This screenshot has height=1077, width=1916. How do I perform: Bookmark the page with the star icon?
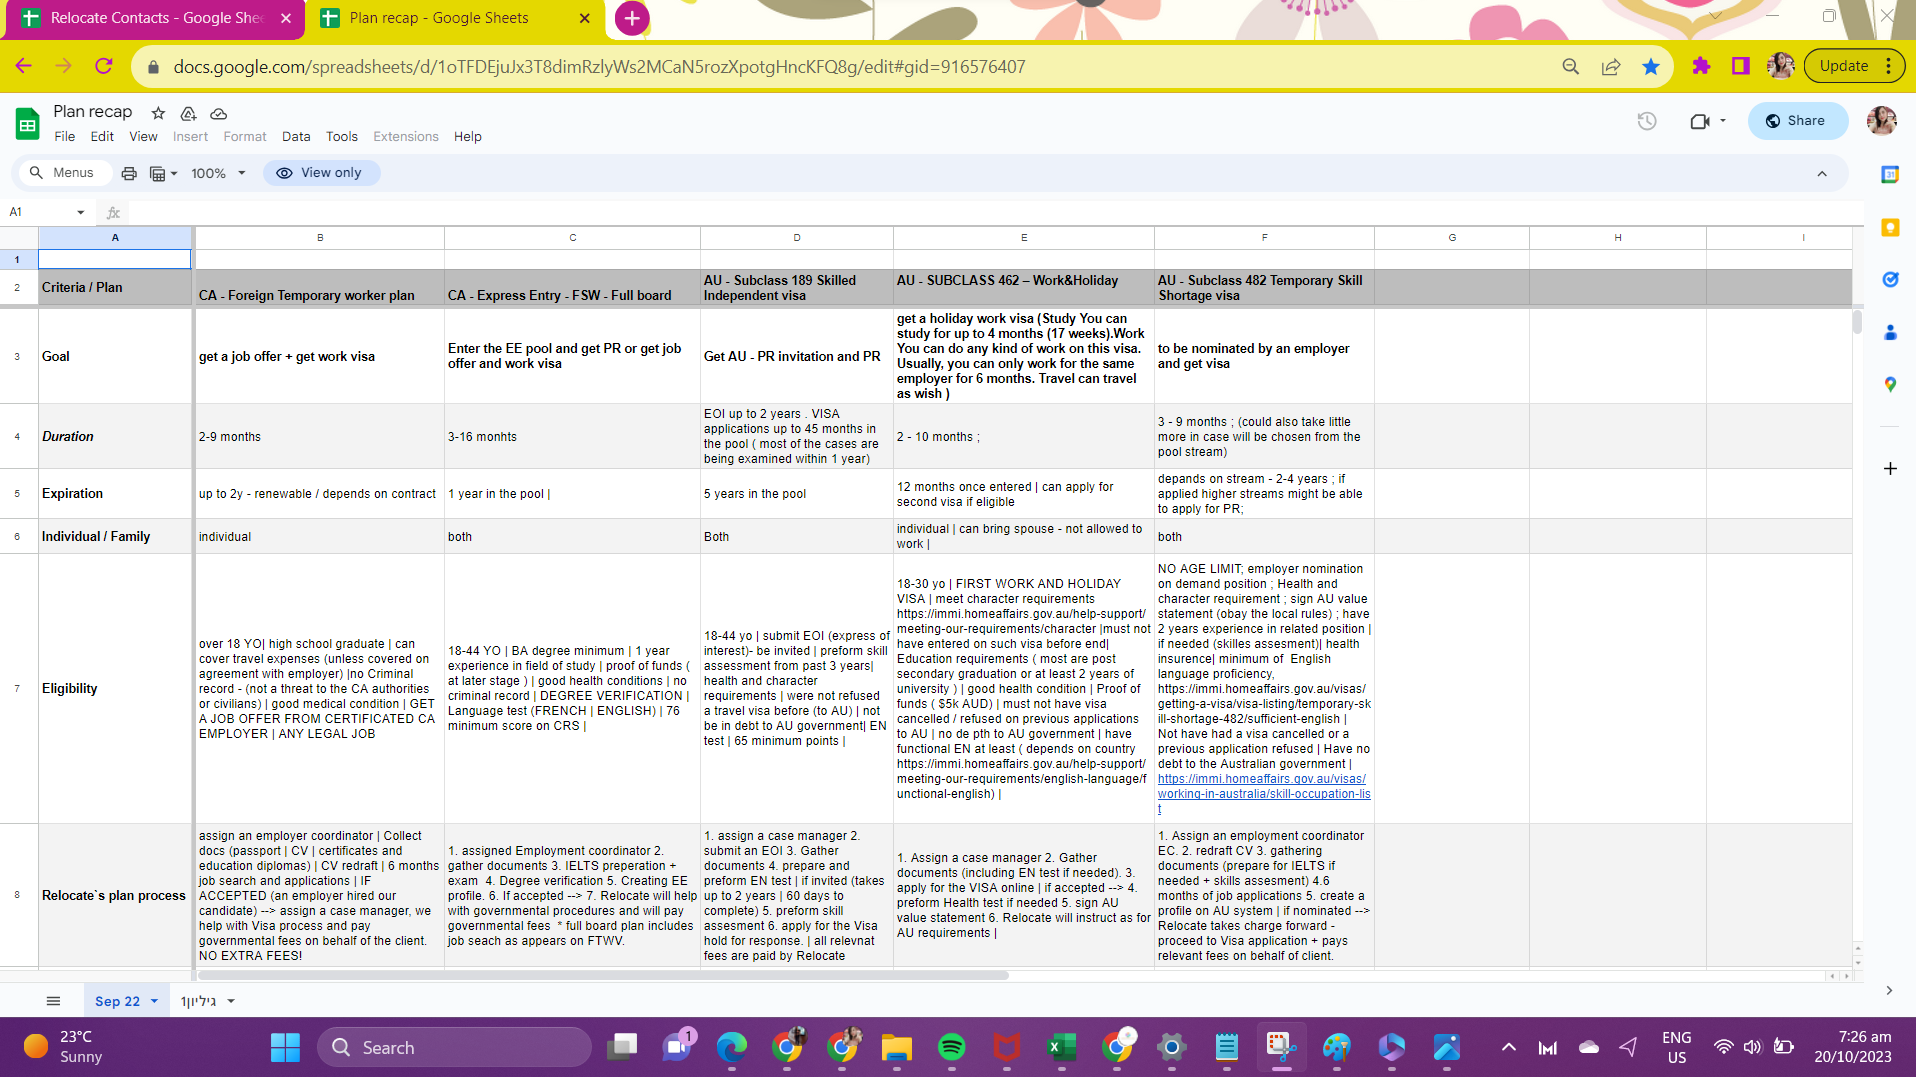click(x=1651, y=66)
